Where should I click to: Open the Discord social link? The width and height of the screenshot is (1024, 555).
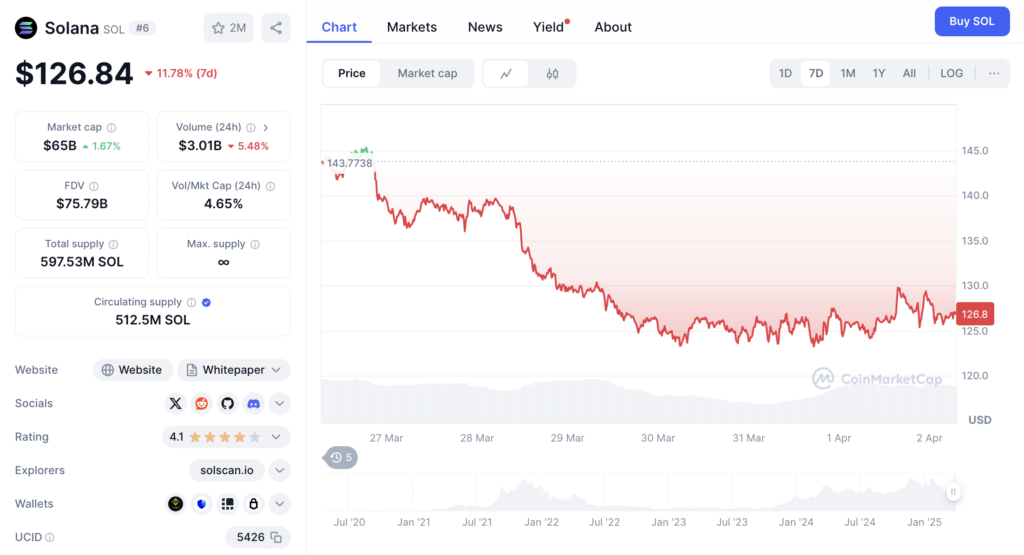[253, 404]
